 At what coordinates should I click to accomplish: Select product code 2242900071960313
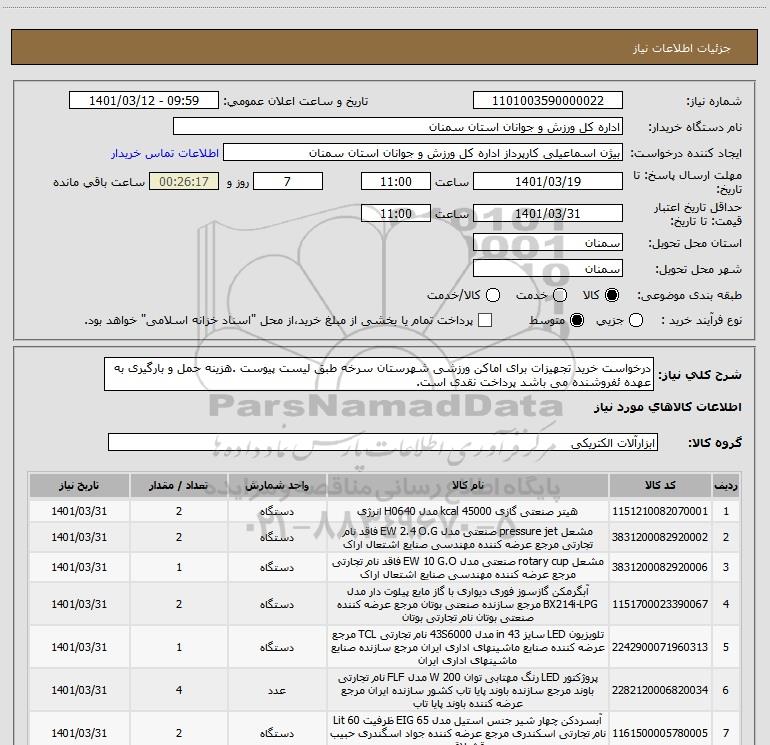coord(660,647)
